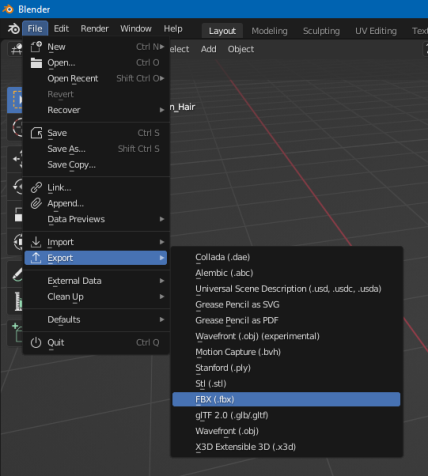Viewport: 428px width, 476px height.
Task: Choose Quit from File menu
Action: click(96, 343)
